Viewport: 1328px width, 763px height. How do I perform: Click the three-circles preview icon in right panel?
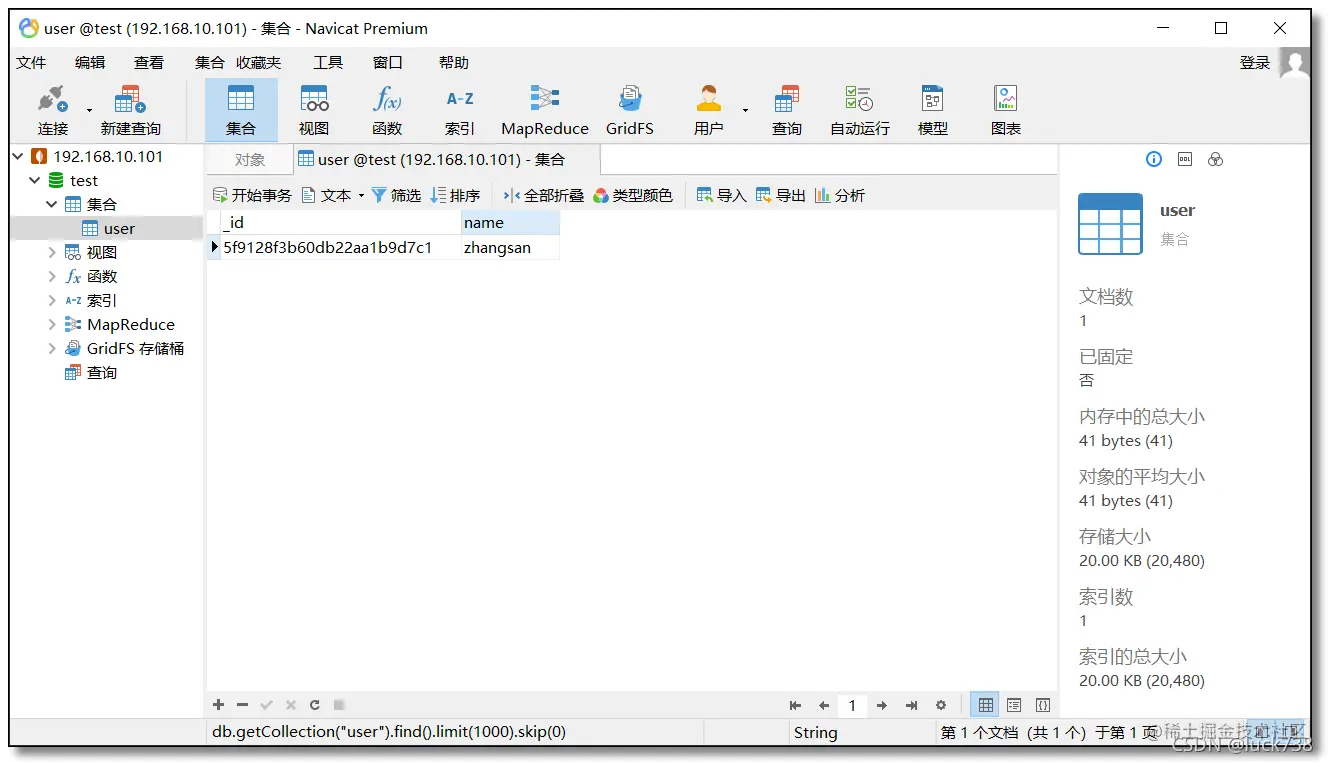1216,160
